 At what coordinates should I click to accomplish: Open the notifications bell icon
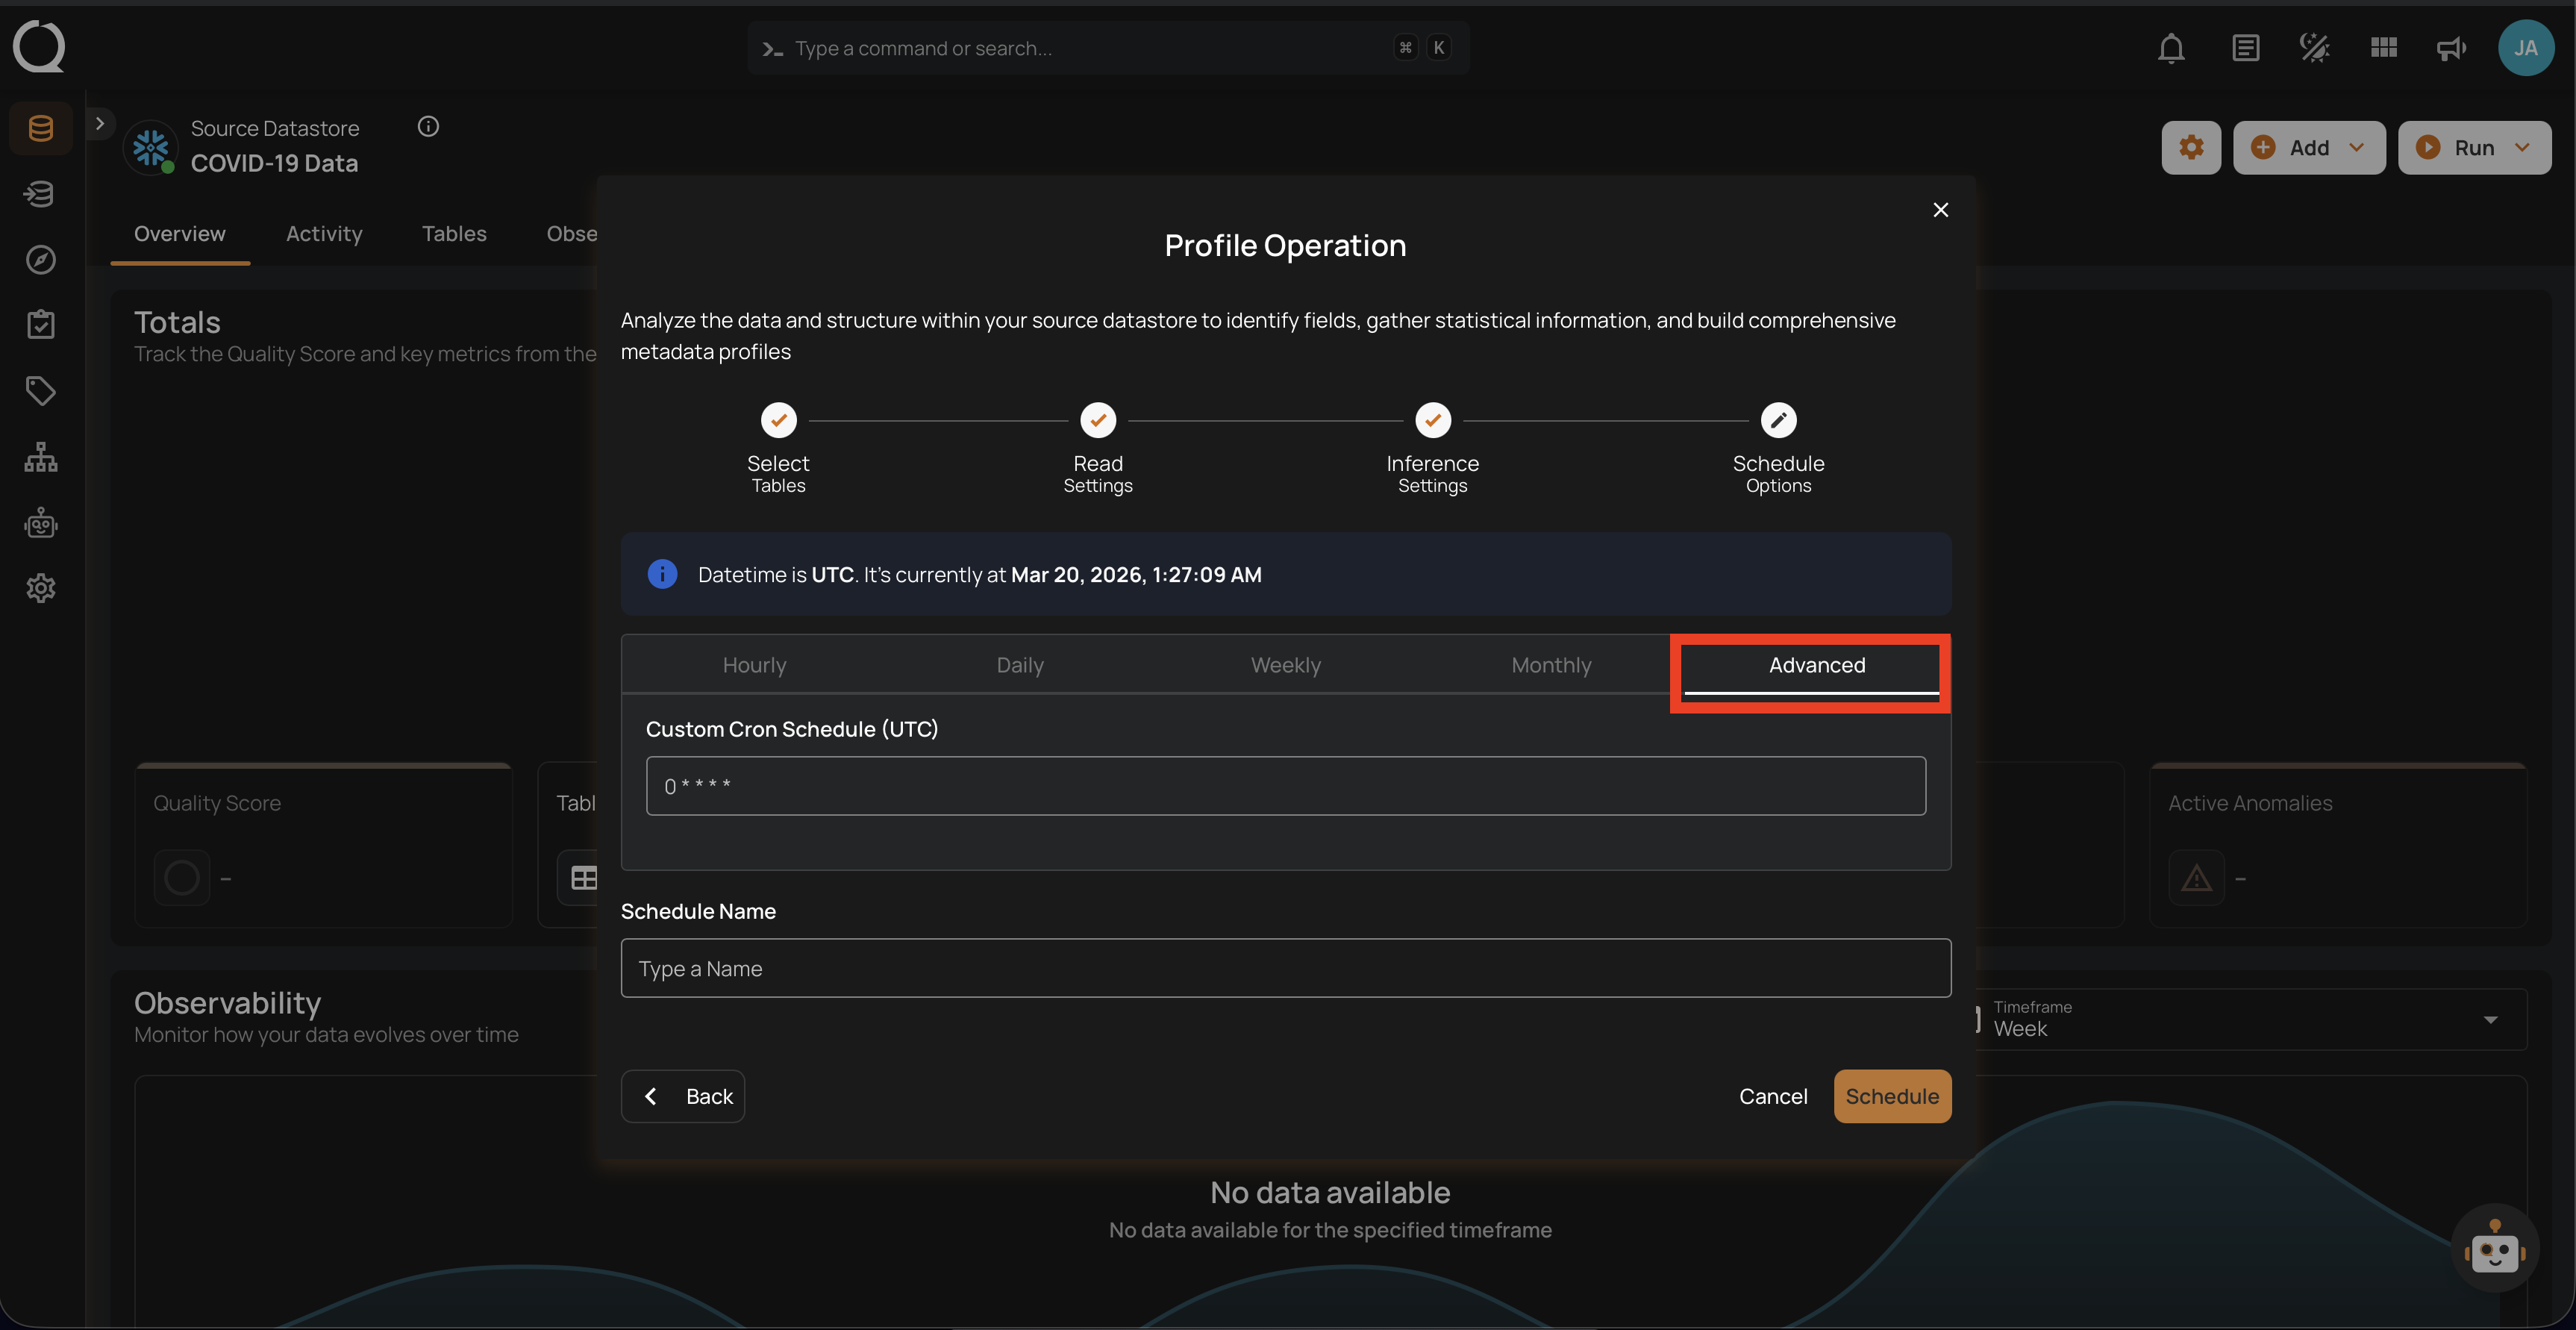click(2171, 47)
